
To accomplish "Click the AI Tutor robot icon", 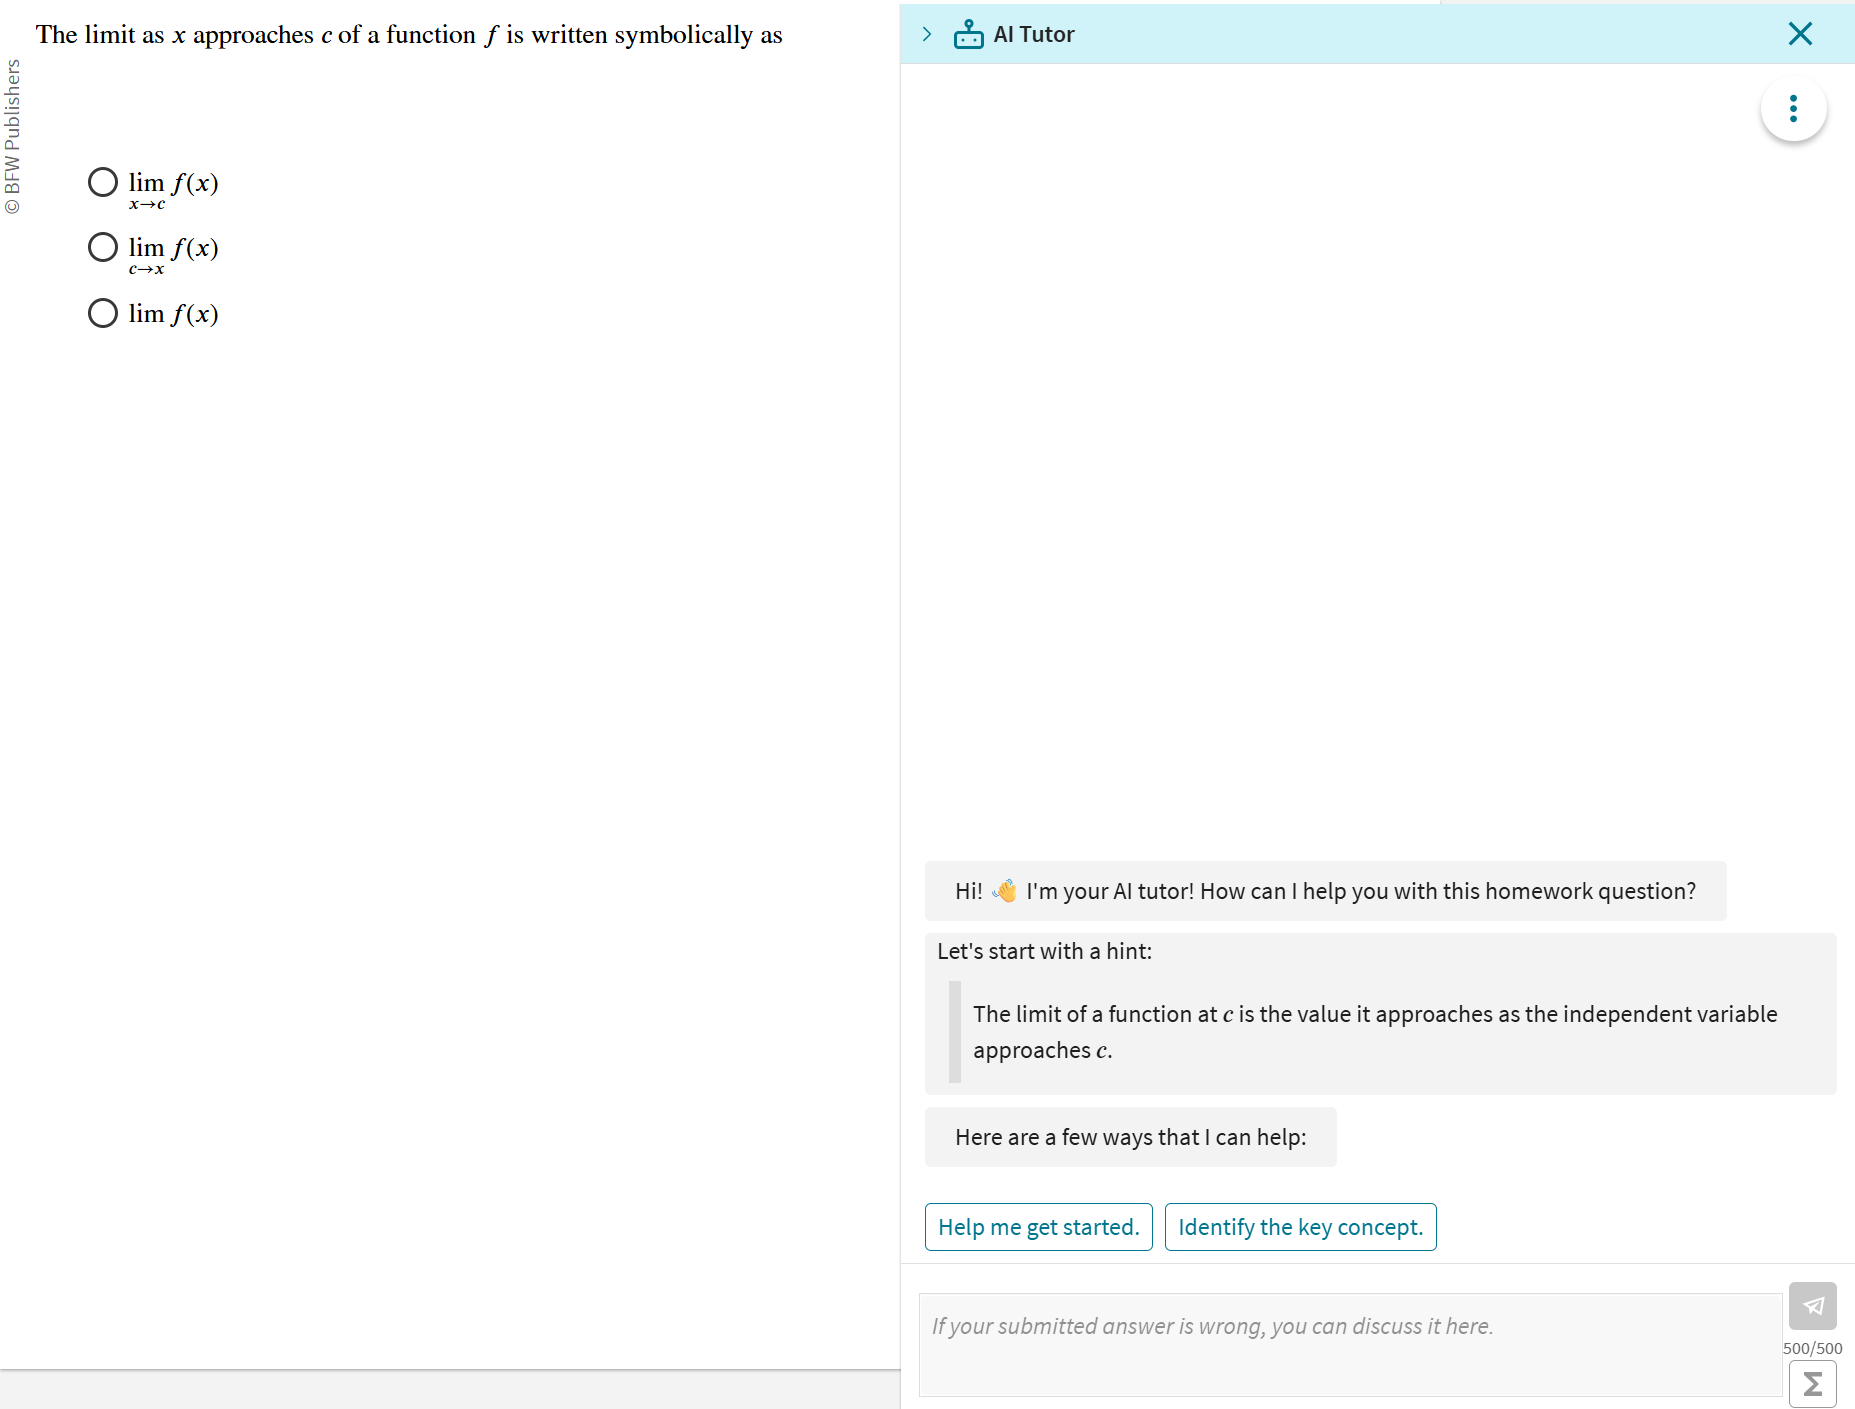I will [x=967, y=33].
